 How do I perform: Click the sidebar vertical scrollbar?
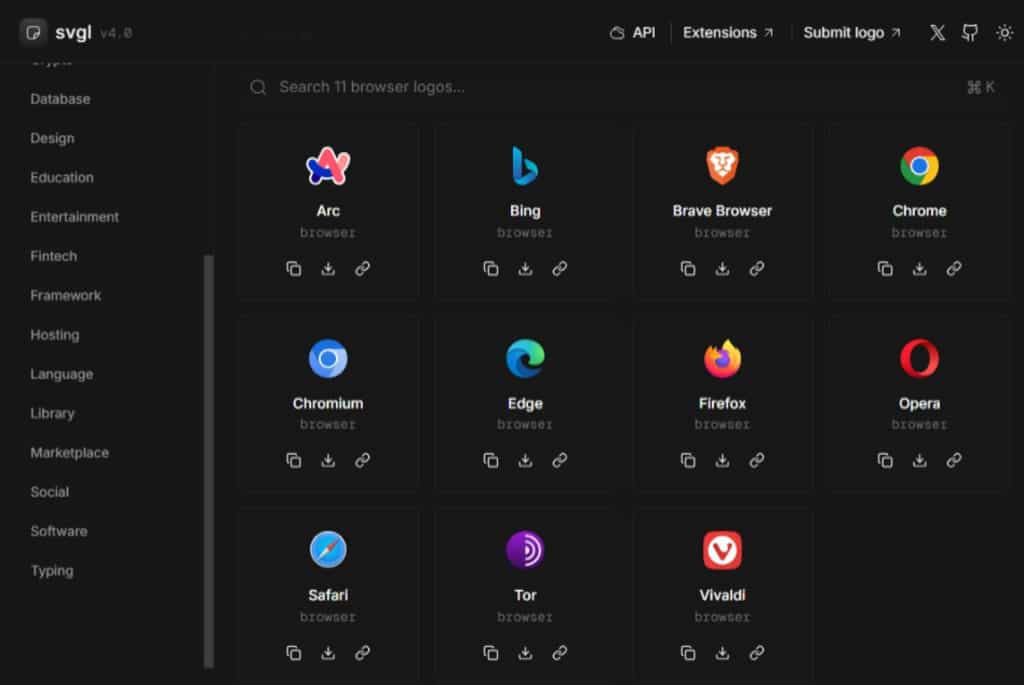coord(208,460)
